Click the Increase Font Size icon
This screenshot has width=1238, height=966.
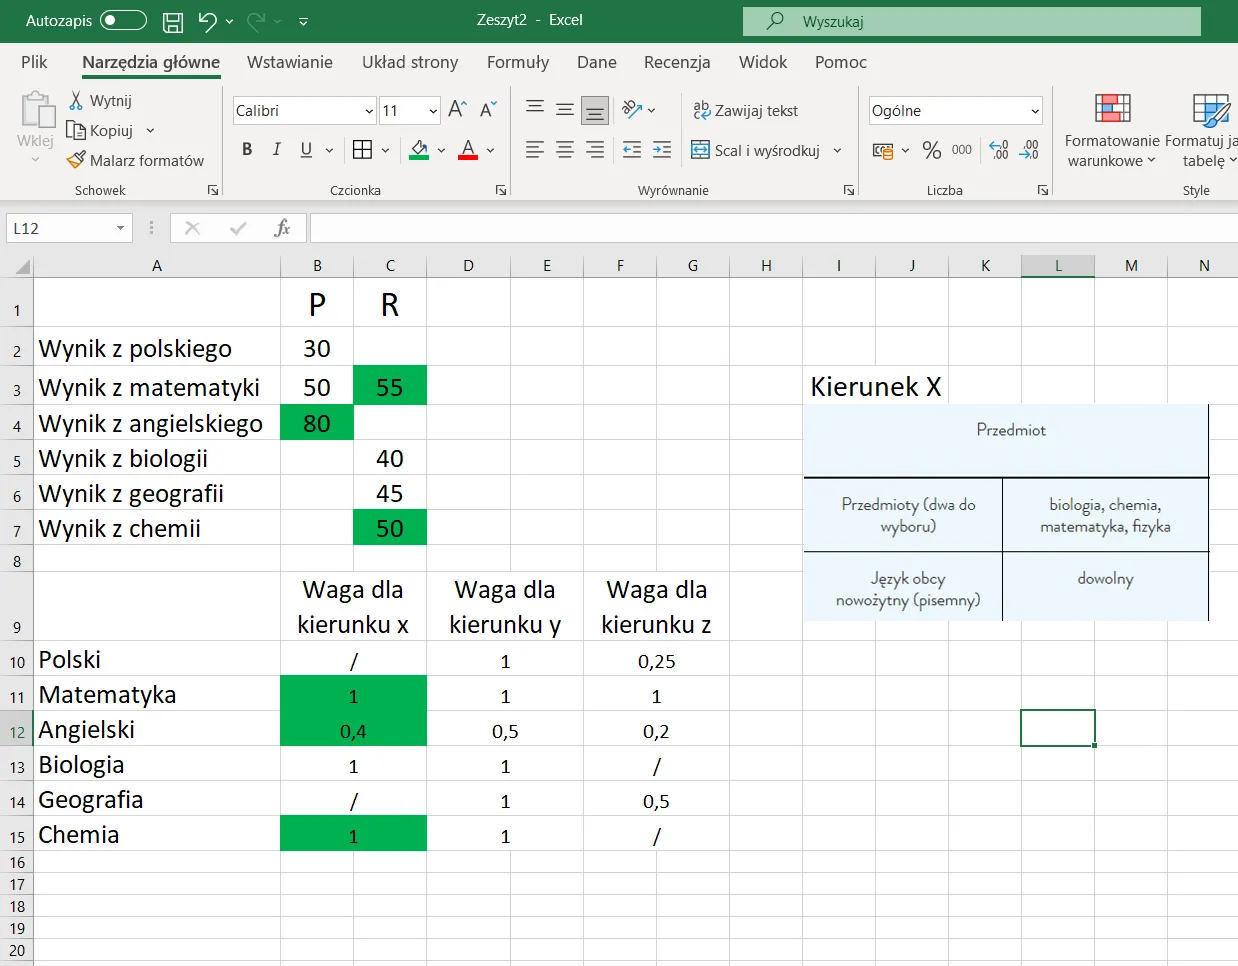coord(457,110)
